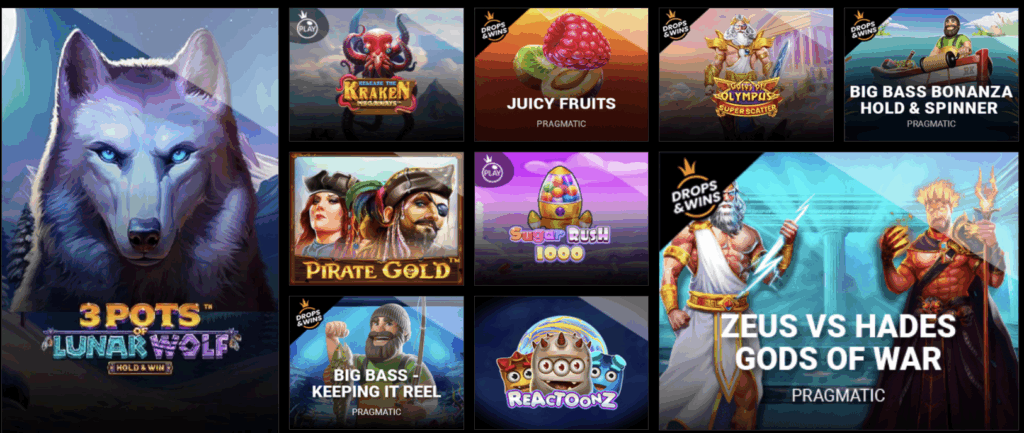Click Drops & Wins badge on Juicy Fruits
This screenshot has width=1024, height=433.
click(490, 27)
